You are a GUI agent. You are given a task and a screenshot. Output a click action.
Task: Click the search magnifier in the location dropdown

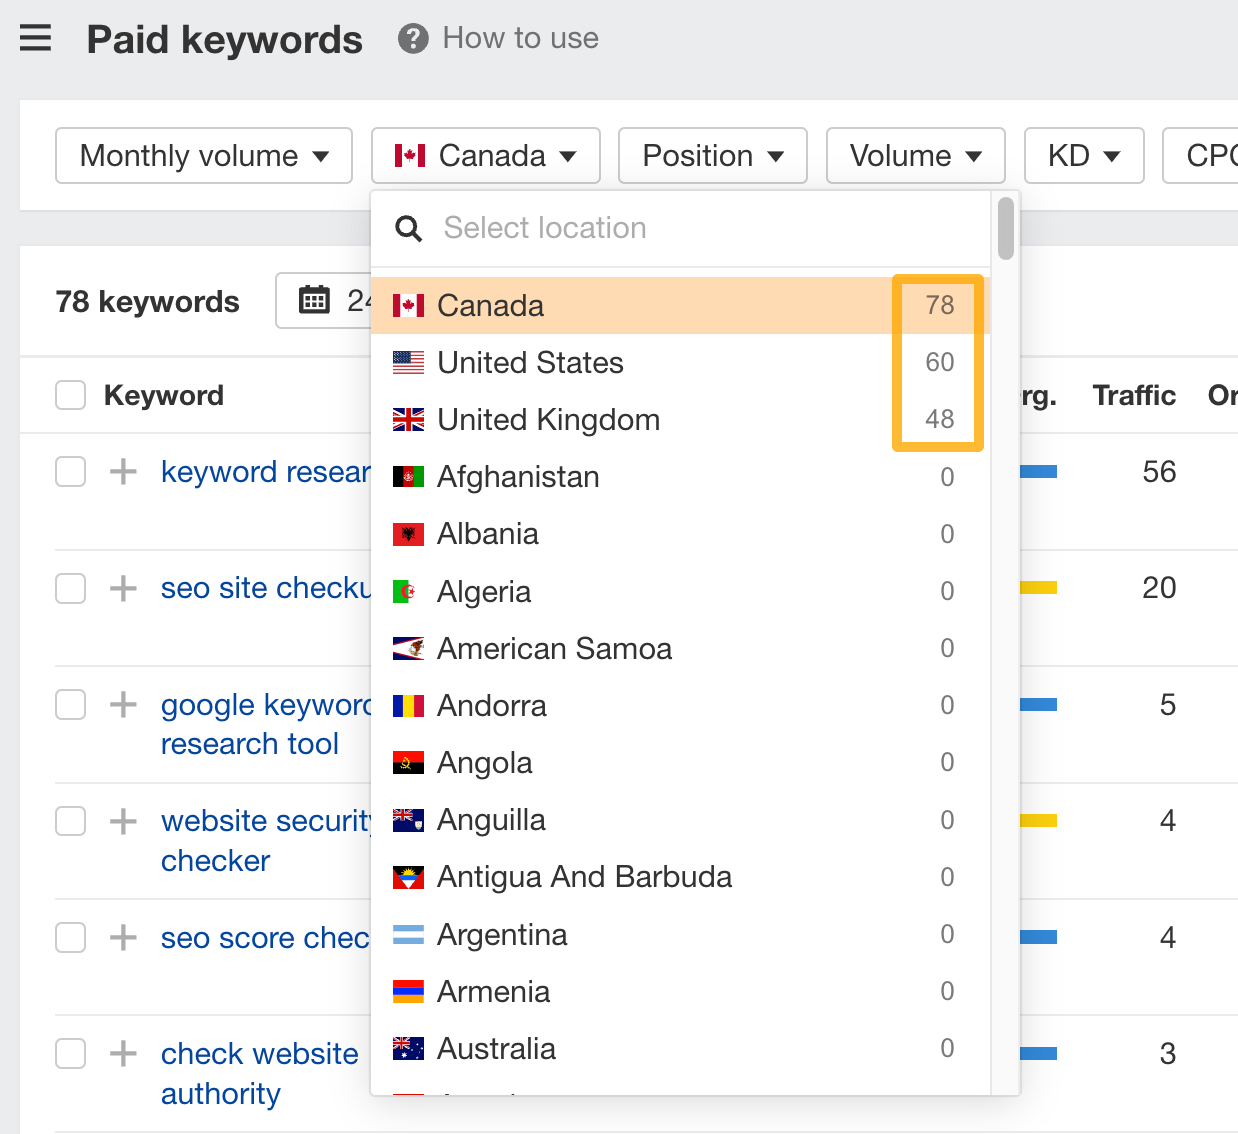point(408,228)
